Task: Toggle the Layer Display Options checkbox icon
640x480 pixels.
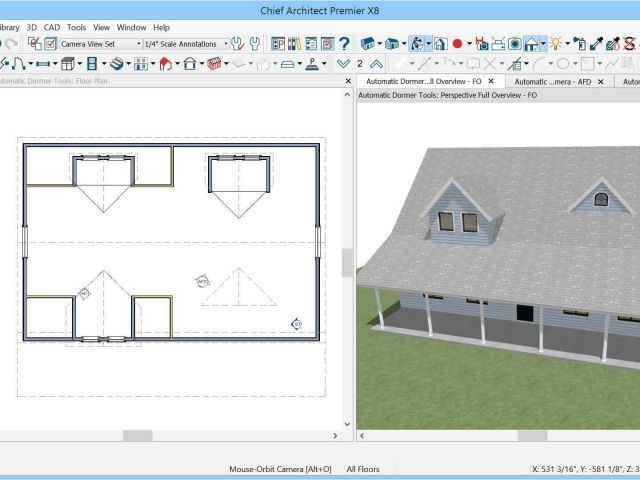Action: tap(35, 44)
